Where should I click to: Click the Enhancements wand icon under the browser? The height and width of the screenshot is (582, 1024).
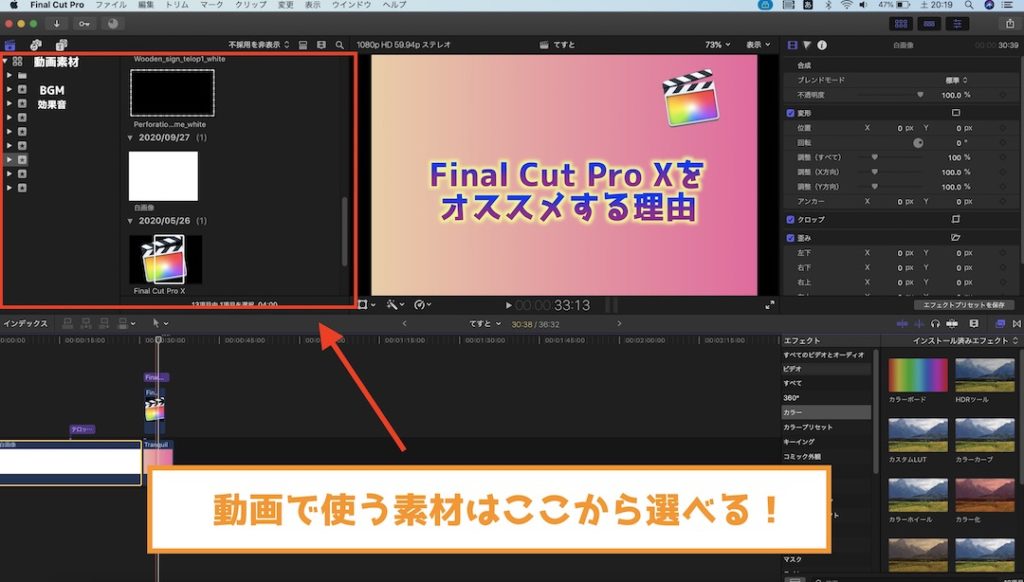click(x=391, y=305)
